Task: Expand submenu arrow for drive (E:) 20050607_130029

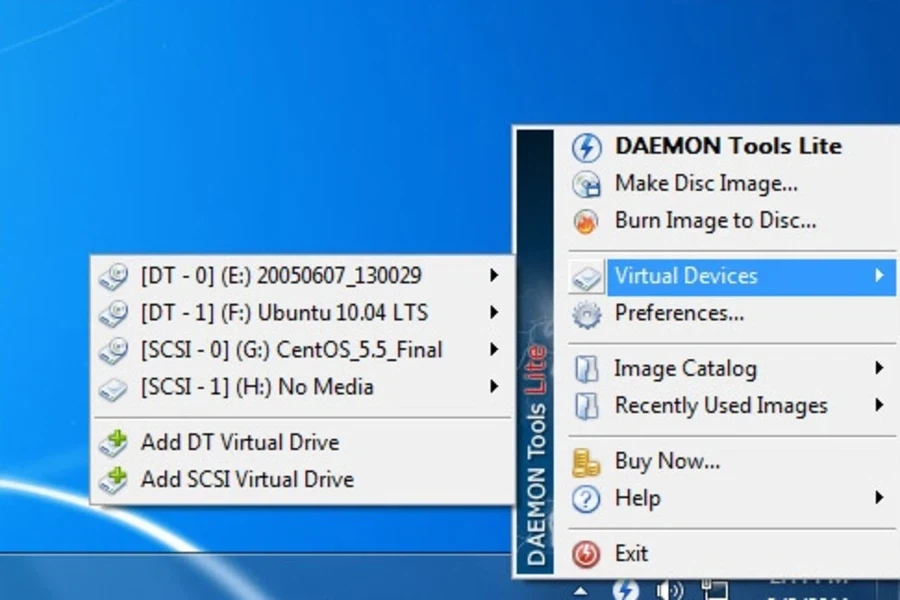Action: click(x=494, y=275)
